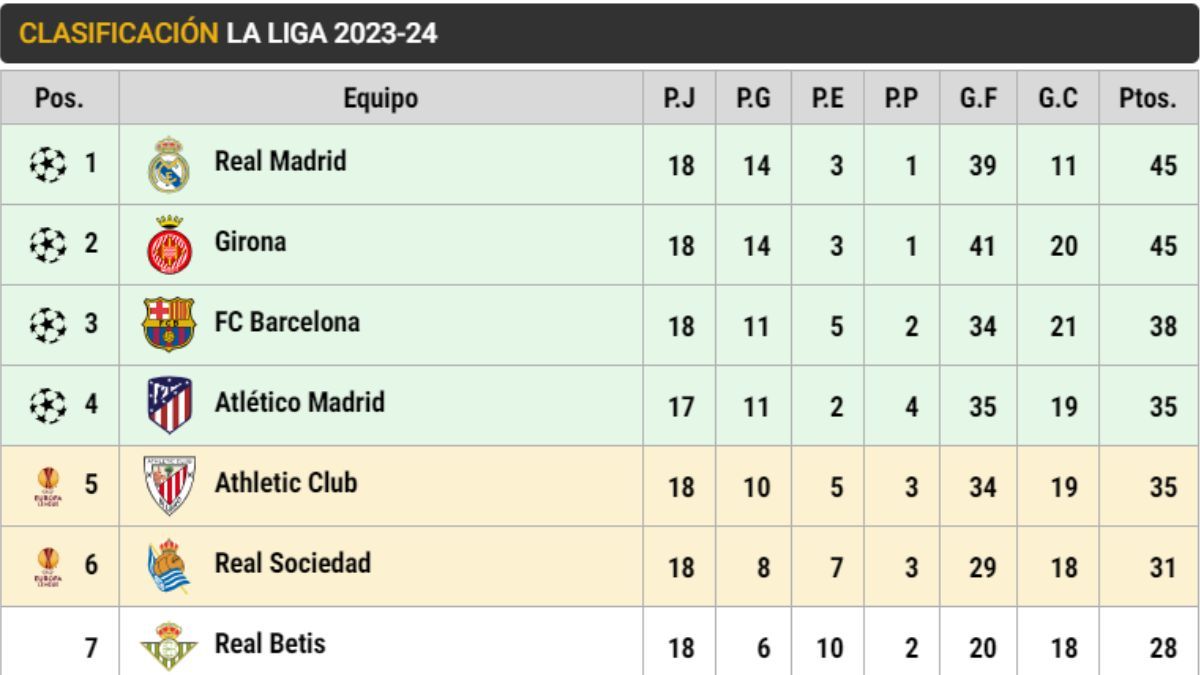Open the Athletic Club team name
Viewport: 1200px width, 675px height.
(x=285, y=483)
